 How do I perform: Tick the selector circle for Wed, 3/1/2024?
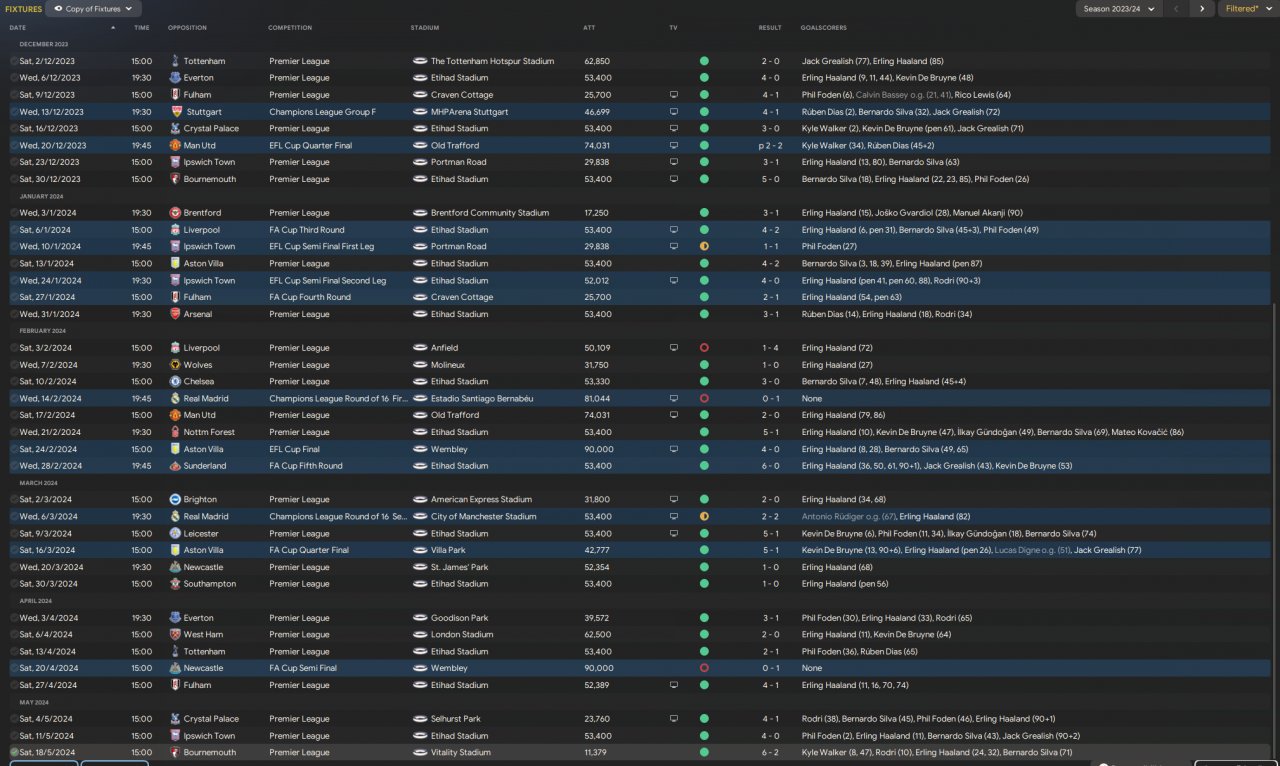tap(14, 213)
